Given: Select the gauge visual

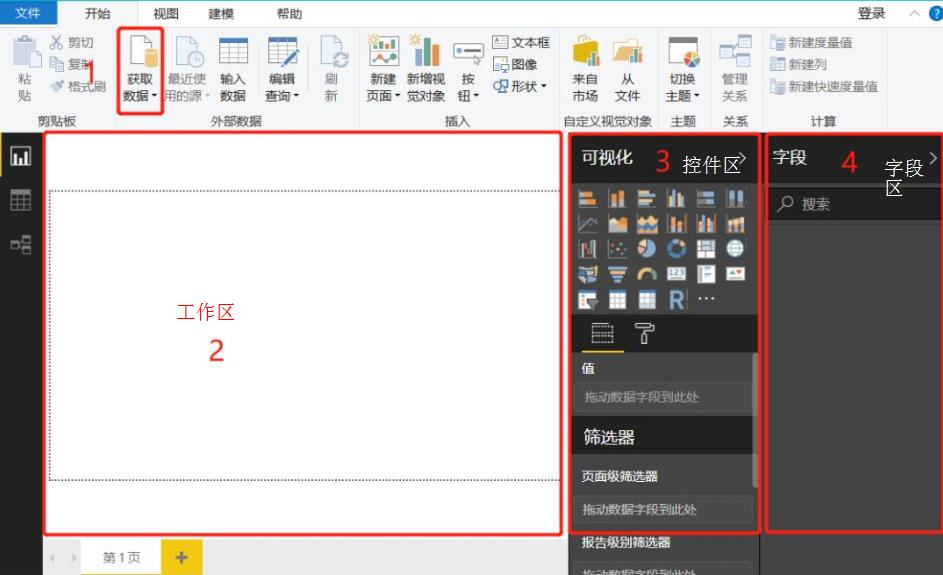Looking at the screenshot, I should click(x=647, y=274).
